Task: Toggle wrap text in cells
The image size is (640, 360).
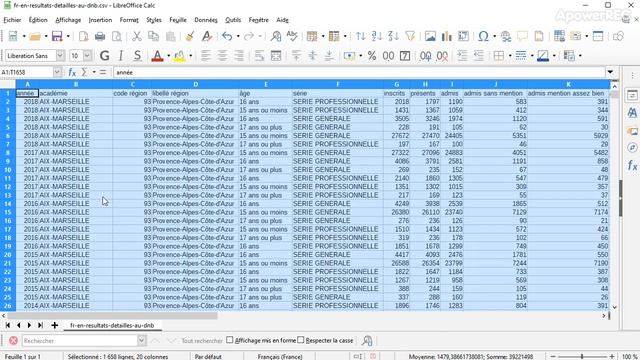Action: (259, 56)
